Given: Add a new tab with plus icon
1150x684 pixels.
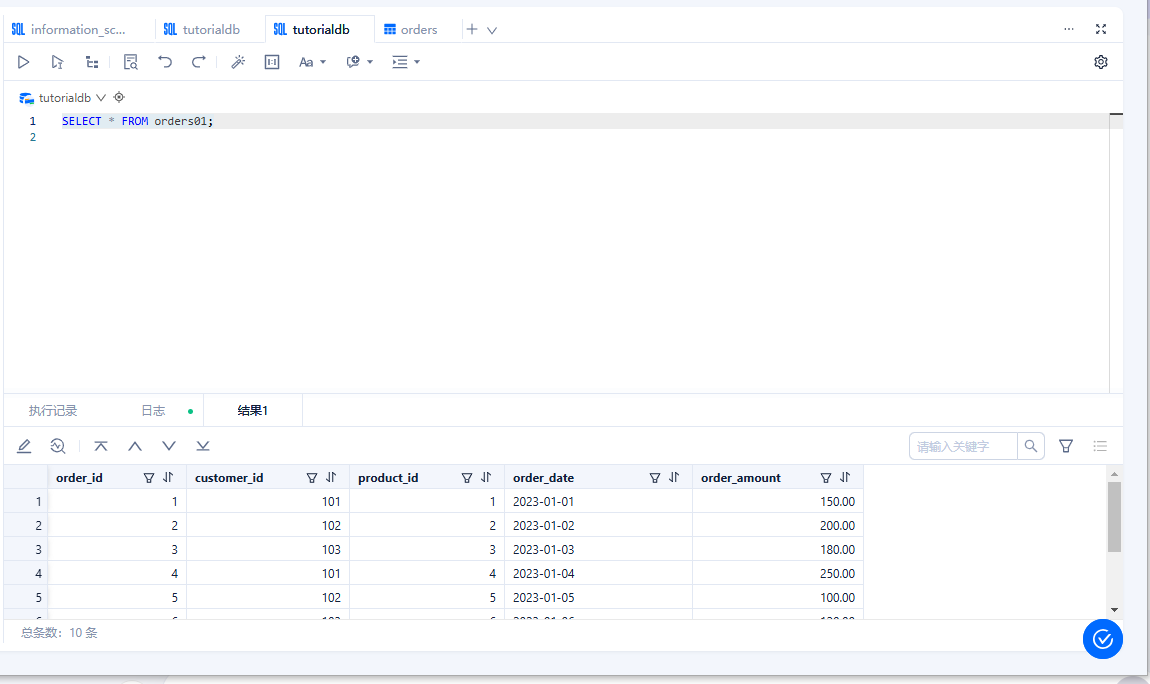Looking at the screenshot, I should point(472,29).
